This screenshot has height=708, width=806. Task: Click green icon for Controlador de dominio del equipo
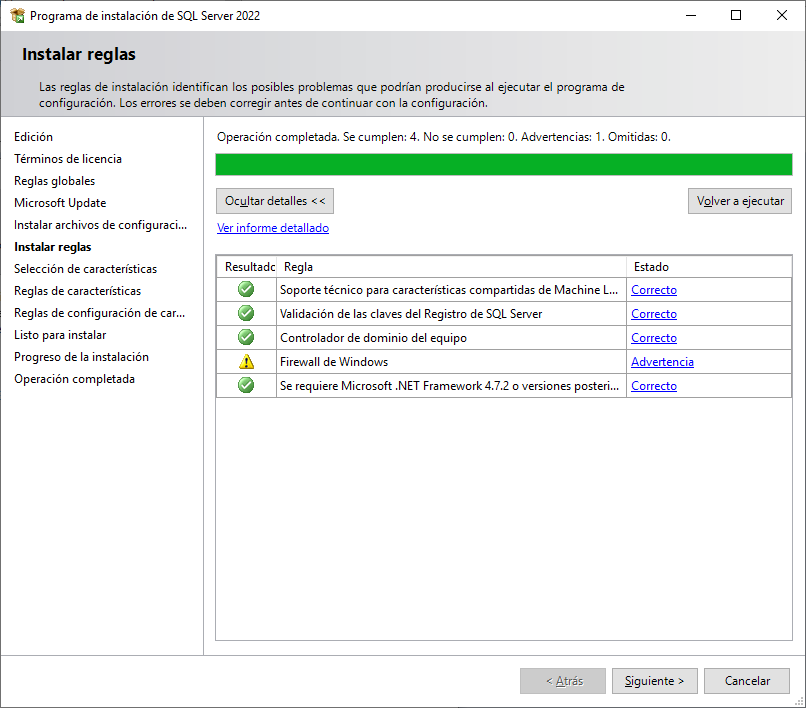click(245, 337)
